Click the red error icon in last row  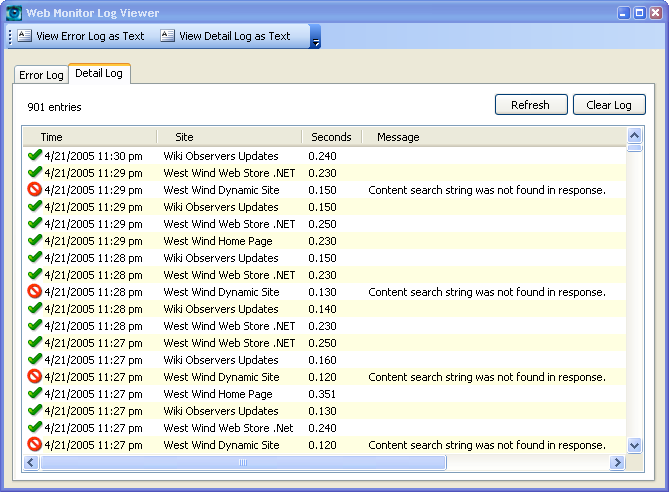35,445
